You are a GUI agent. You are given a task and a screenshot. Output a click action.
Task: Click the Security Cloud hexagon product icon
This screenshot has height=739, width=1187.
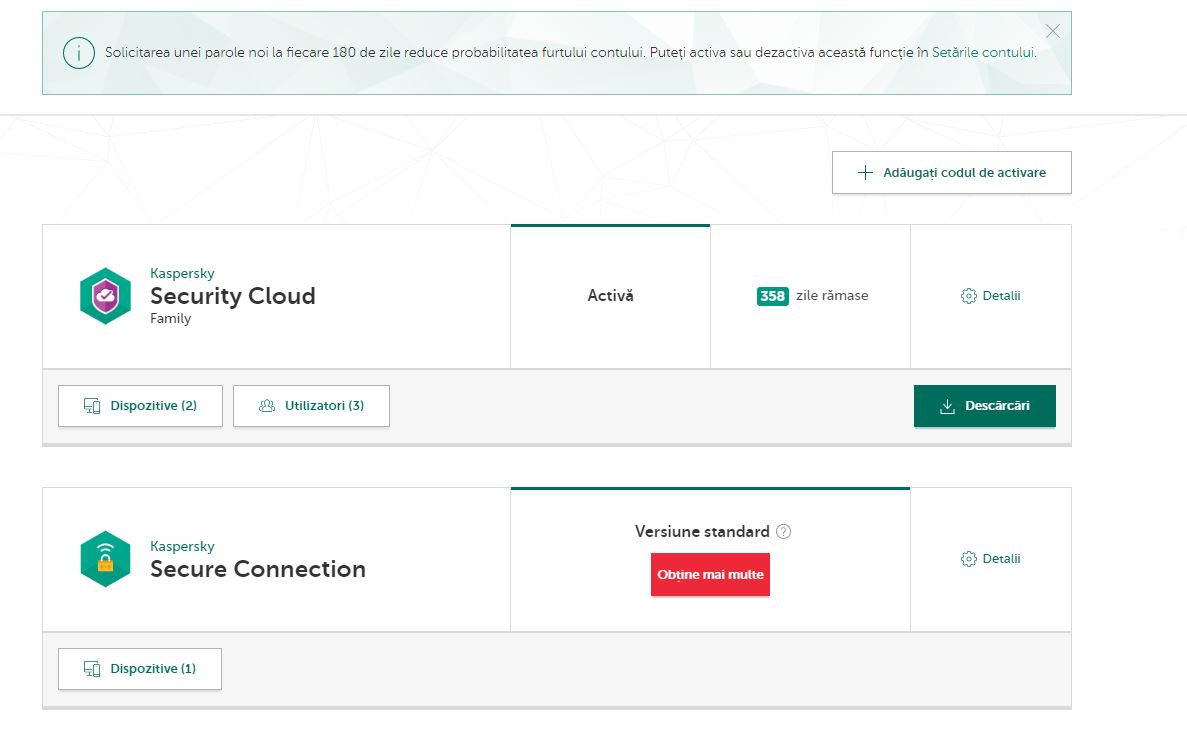coord(105,296)
